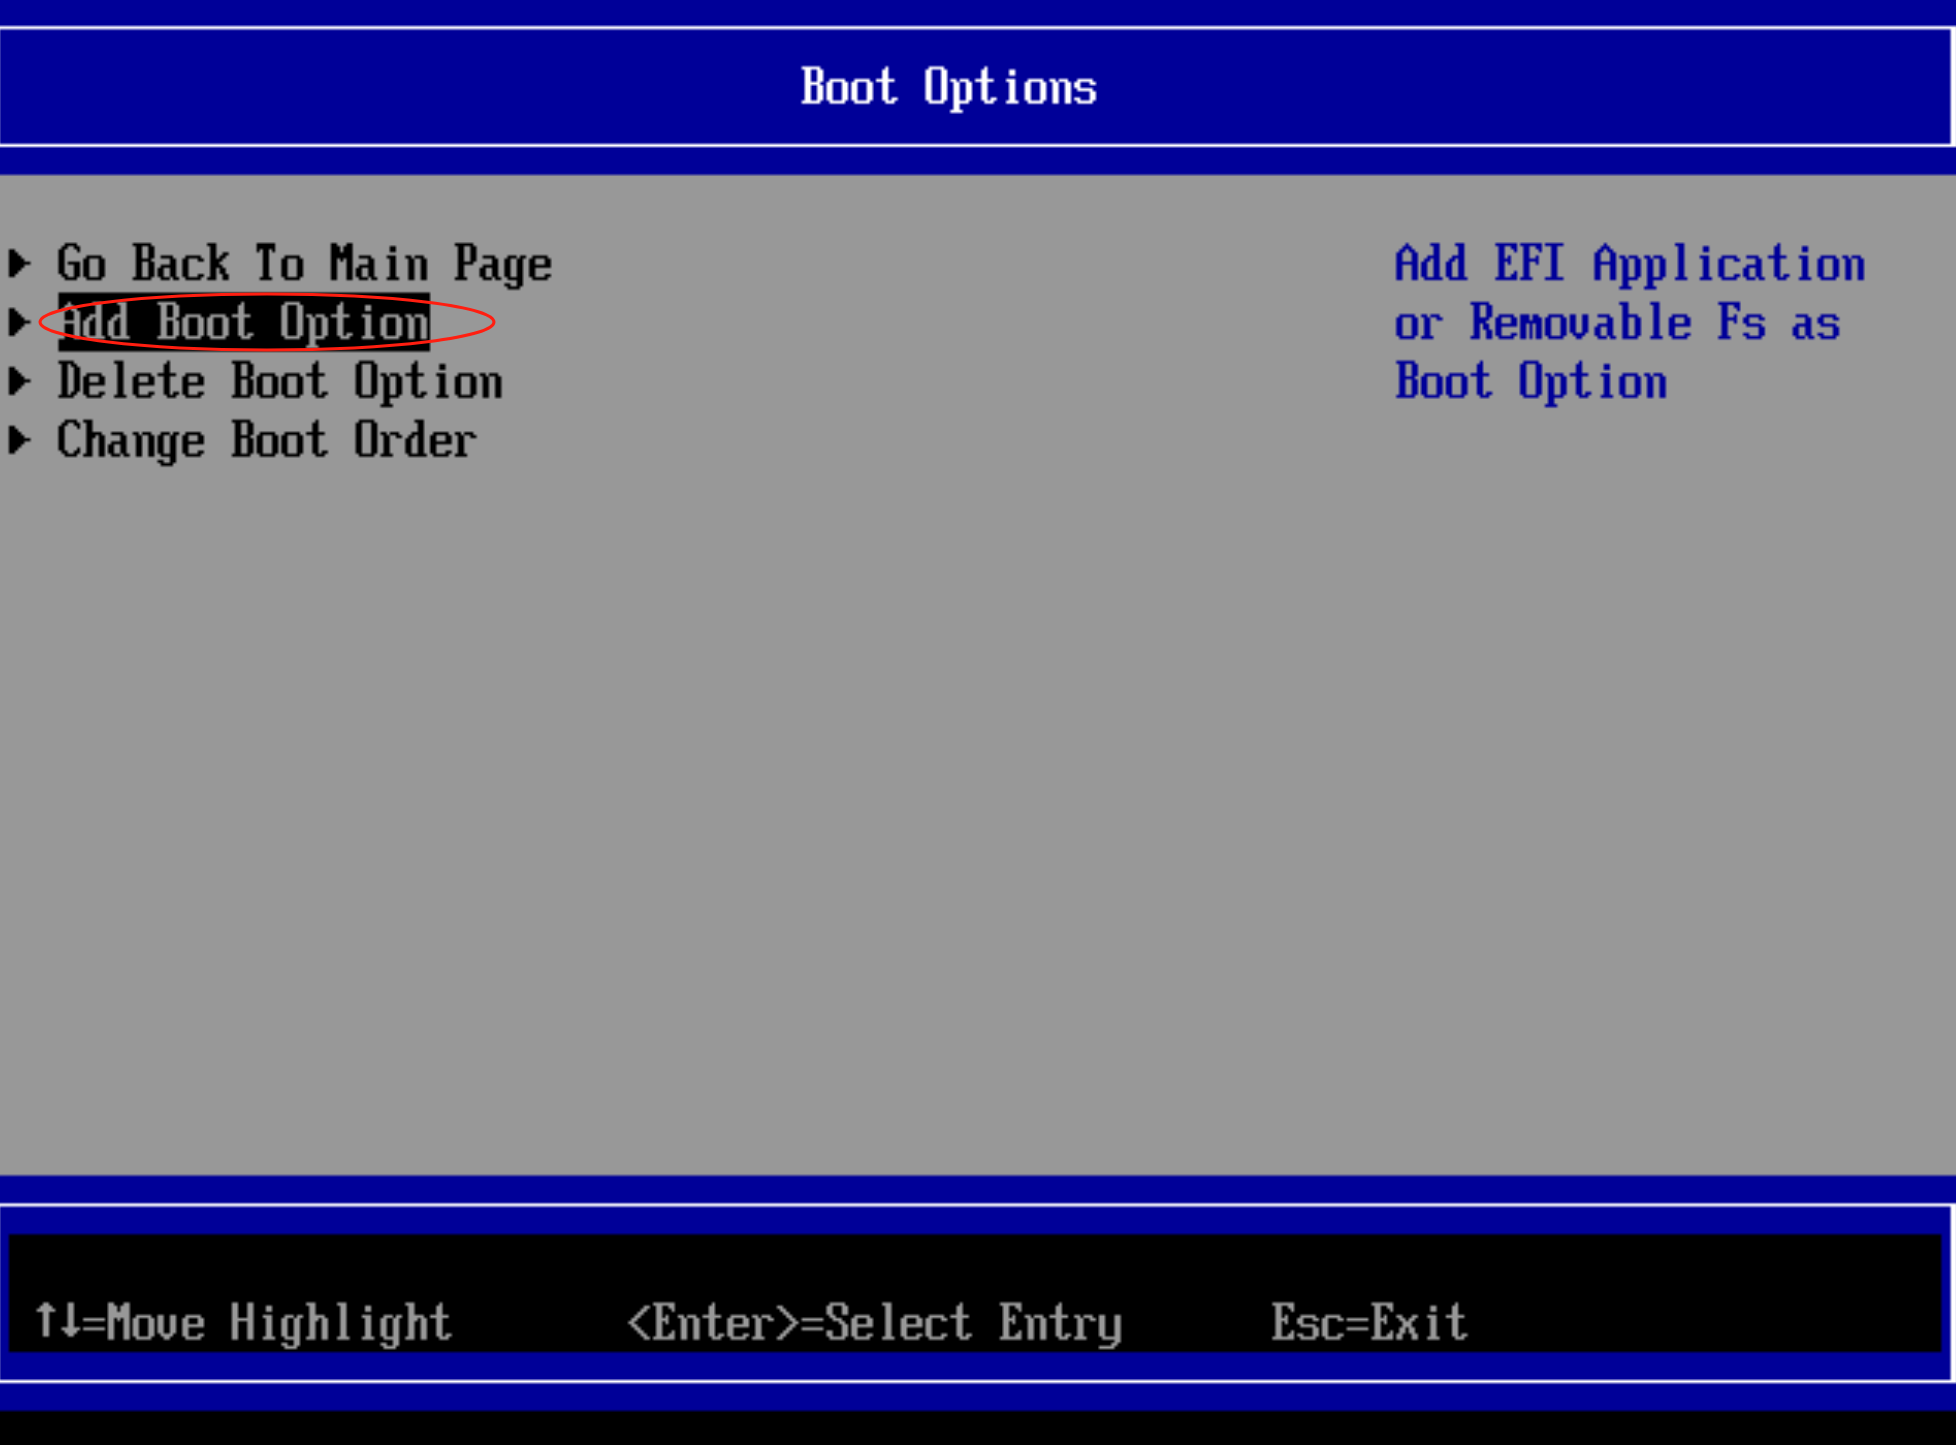Click arrow beside Change Boot Order
The width and height of the screenshot is (1956, 1445).
coord(19,441)
